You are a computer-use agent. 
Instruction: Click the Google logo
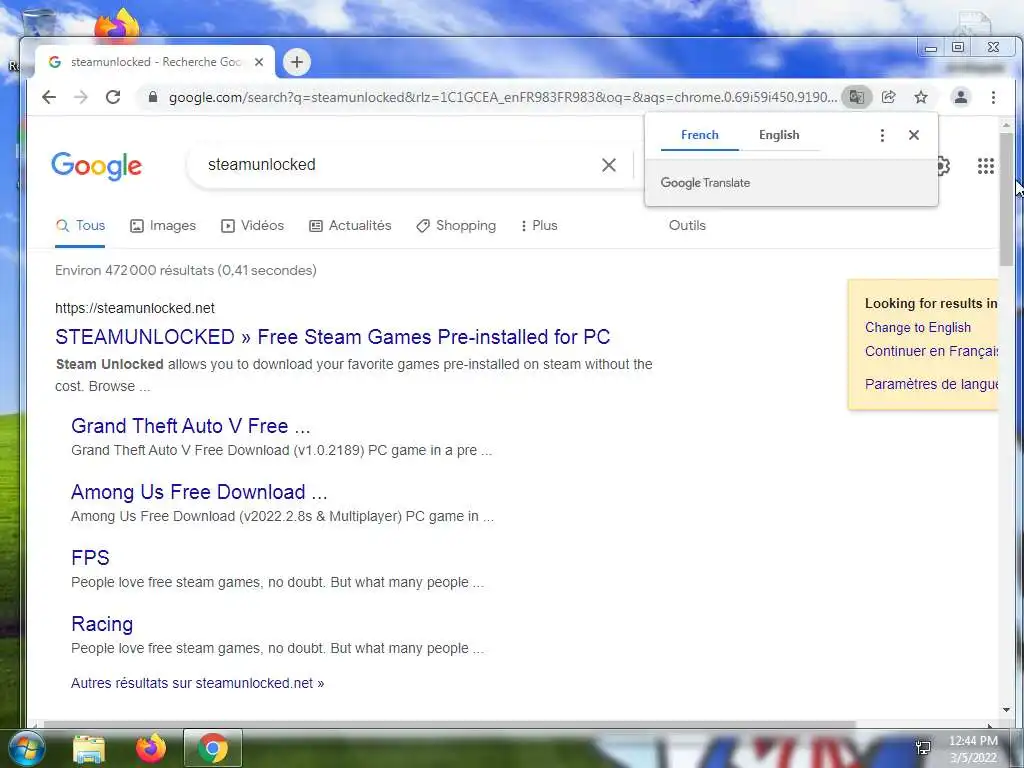96,166
